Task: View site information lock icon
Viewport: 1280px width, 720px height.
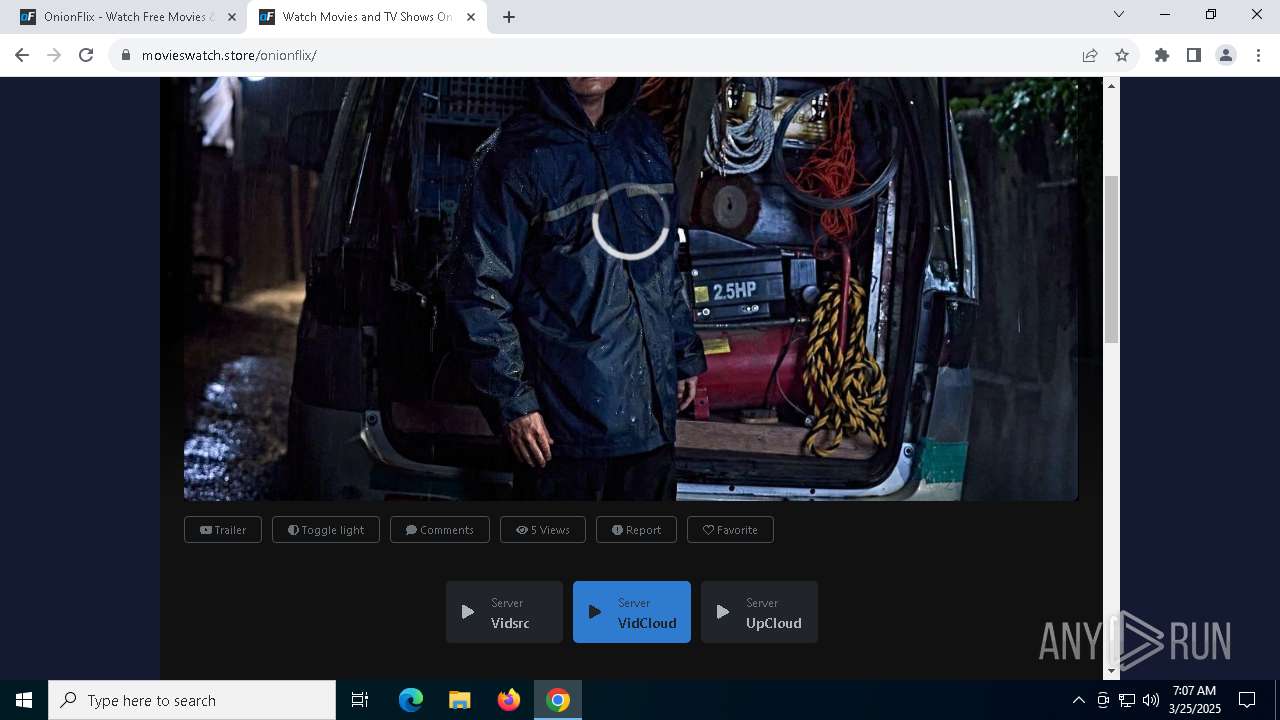Action: pos(126,55)
